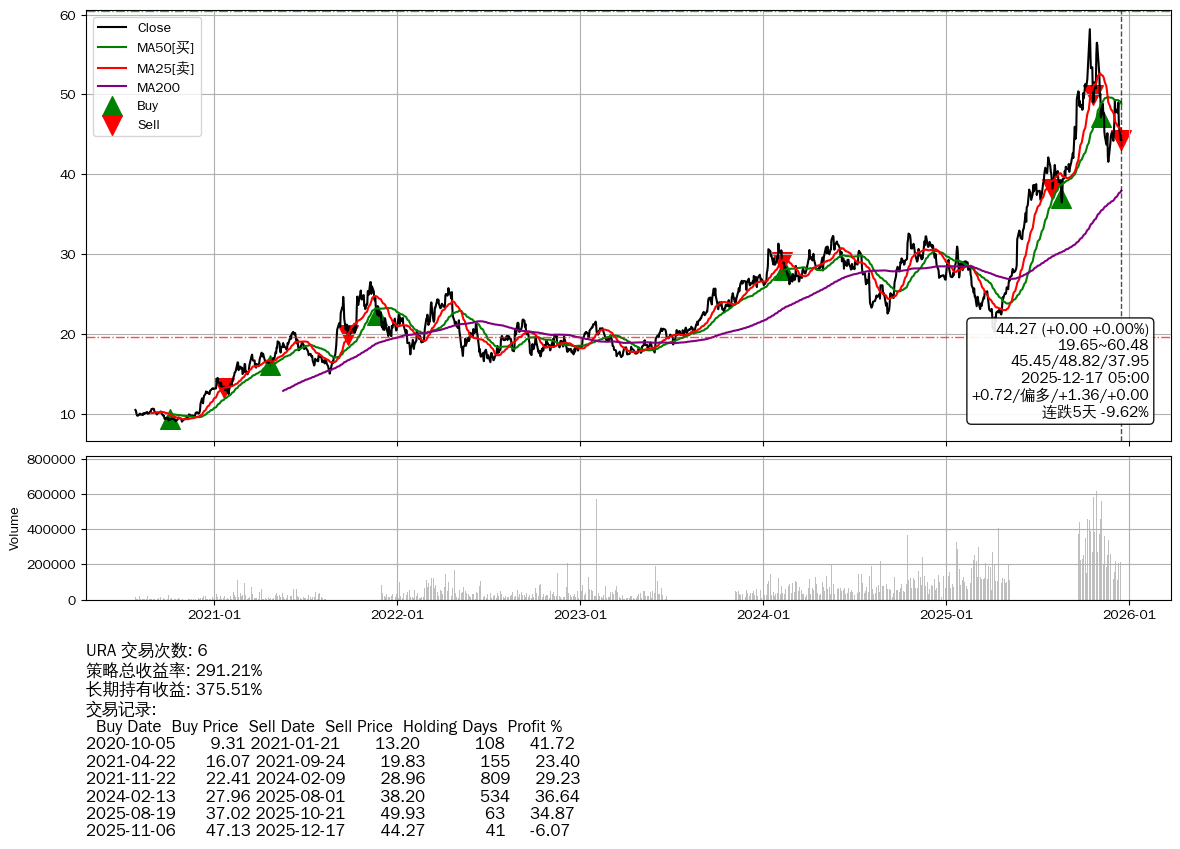Click the 2025-12-17 05:00 timestamp in the info box
The height and width of the screenshot is (849, 1180).
pyautogui.click(x=1084, y=378)
